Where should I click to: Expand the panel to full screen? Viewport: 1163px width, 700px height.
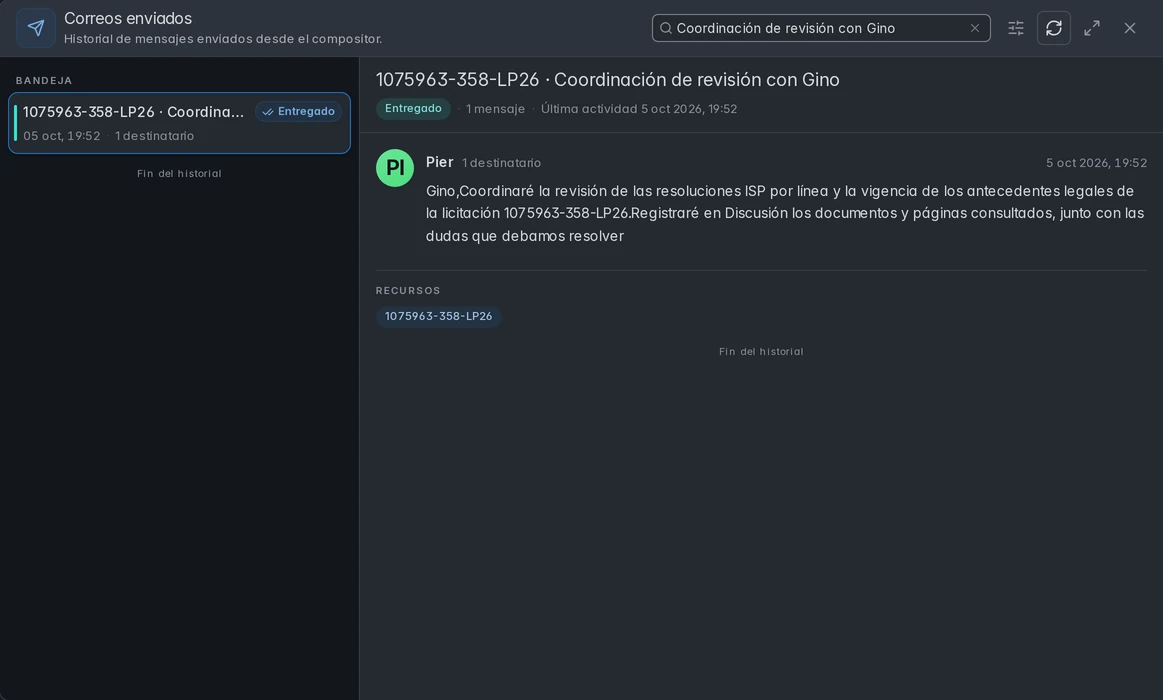click(1092, 28)
